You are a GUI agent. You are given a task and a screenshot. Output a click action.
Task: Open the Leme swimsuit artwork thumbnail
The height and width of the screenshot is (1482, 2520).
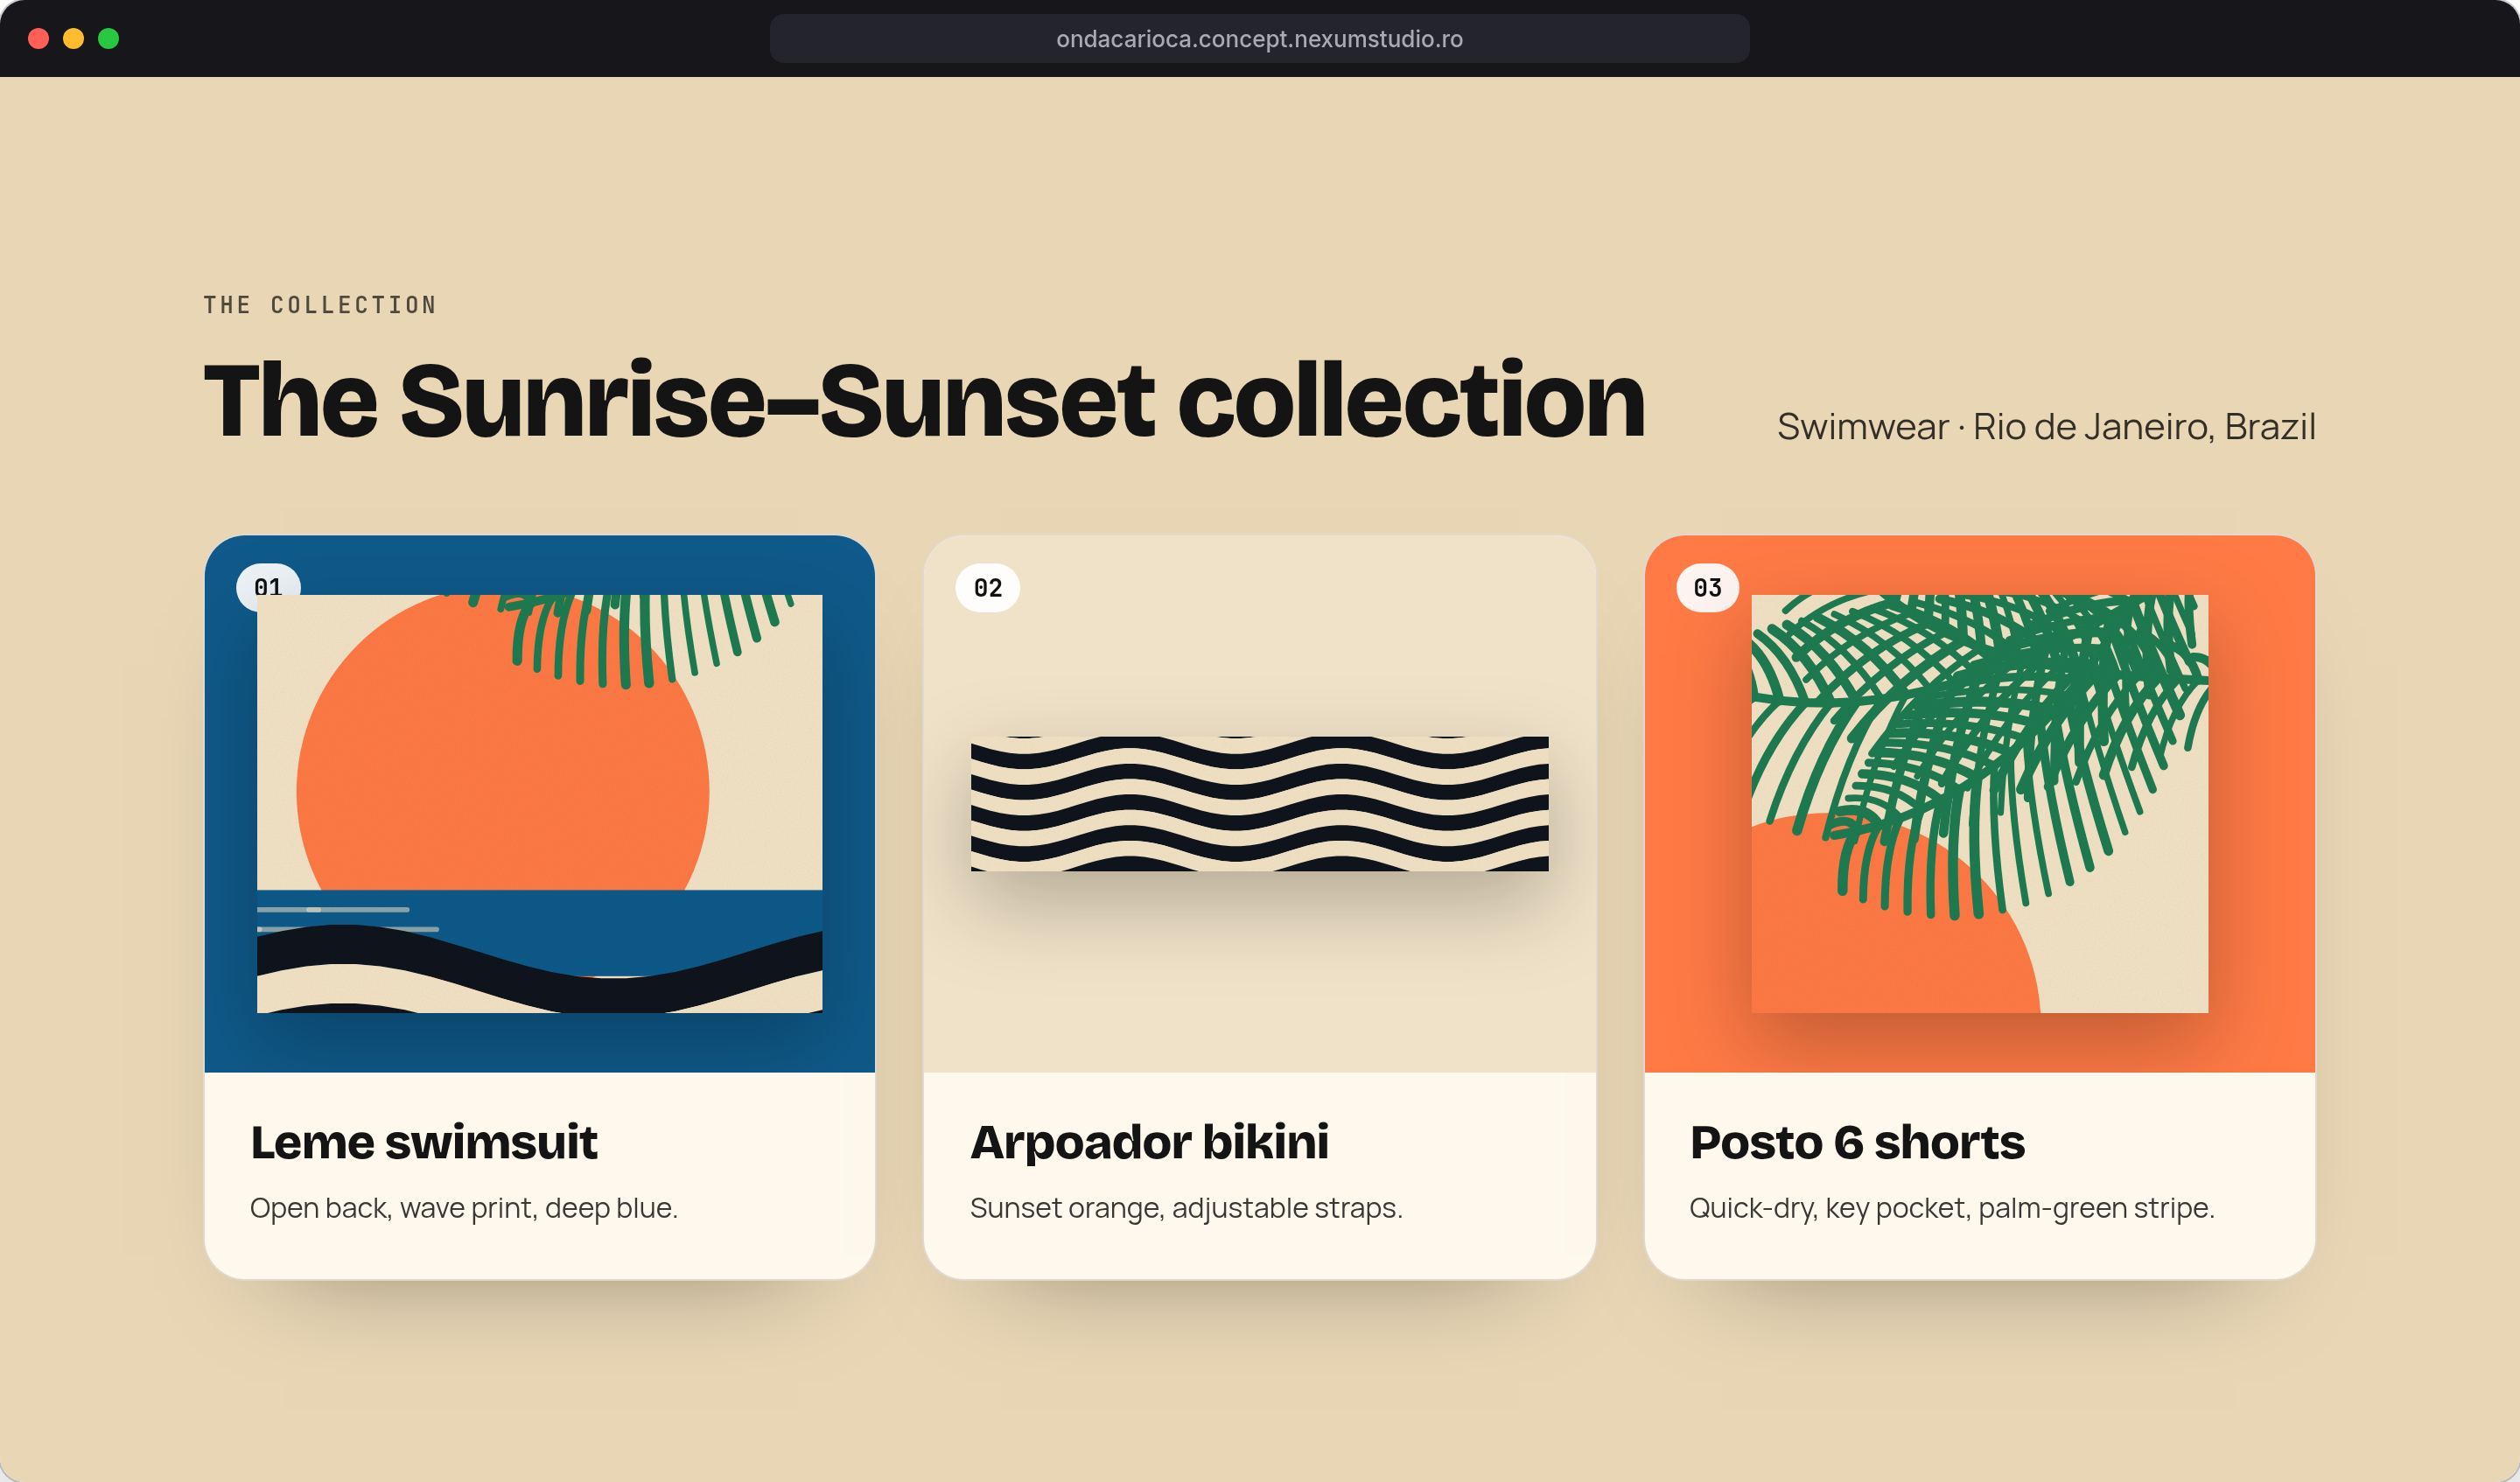[x=540, y=804]
